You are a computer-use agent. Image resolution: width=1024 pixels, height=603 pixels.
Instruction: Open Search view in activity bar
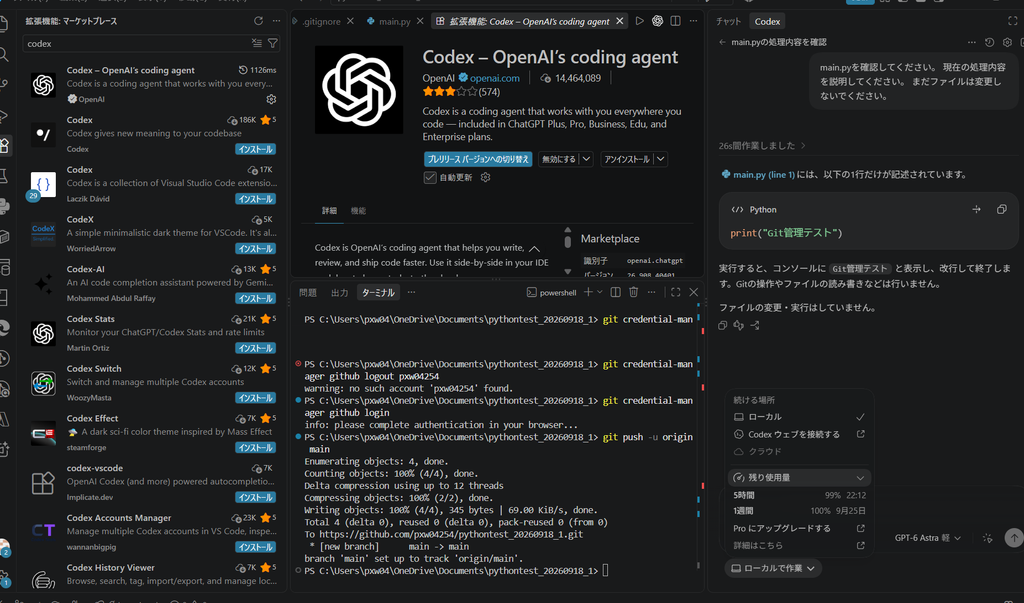click(x=5, y=54)
